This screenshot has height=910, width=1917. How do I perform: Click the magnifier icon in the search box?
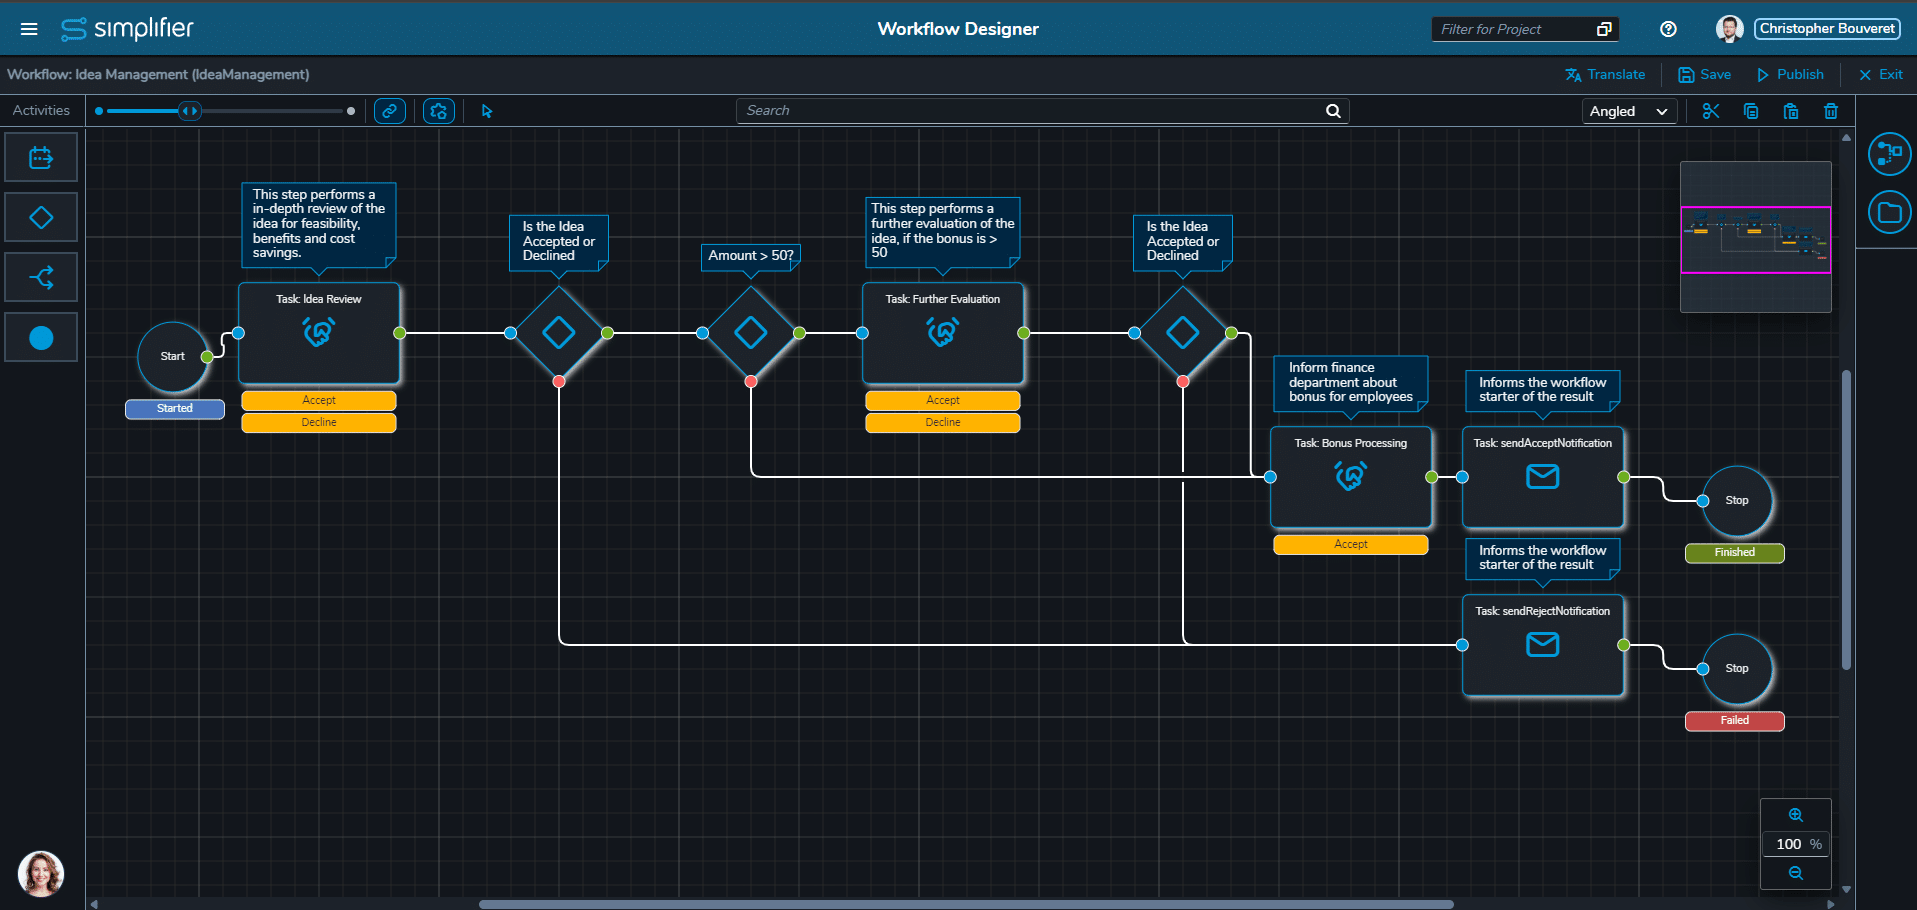[x=1333, y=111]
